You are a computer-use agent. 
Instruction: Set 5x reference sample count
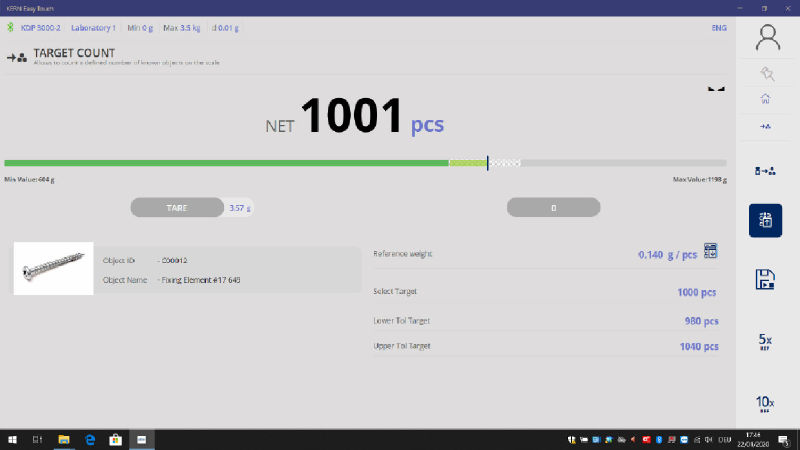[766, 342]
